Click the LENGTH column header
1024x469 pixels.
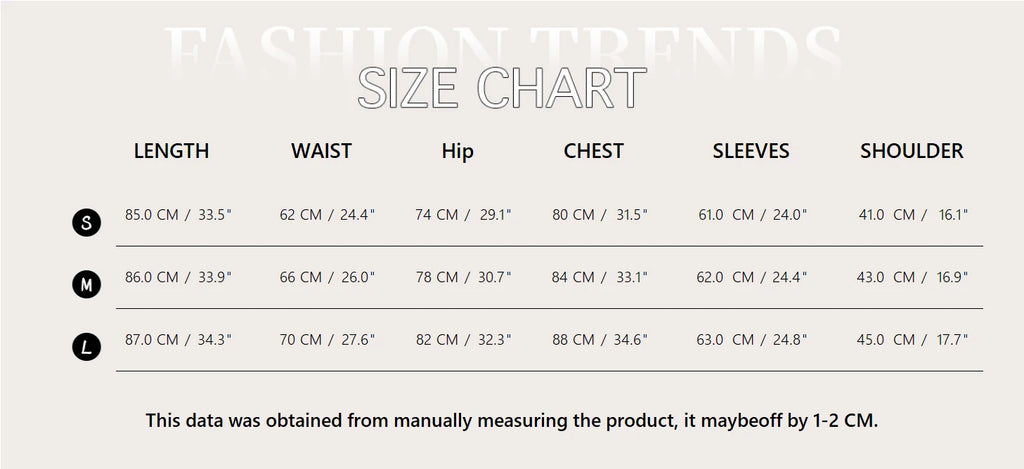pos(171,151)
